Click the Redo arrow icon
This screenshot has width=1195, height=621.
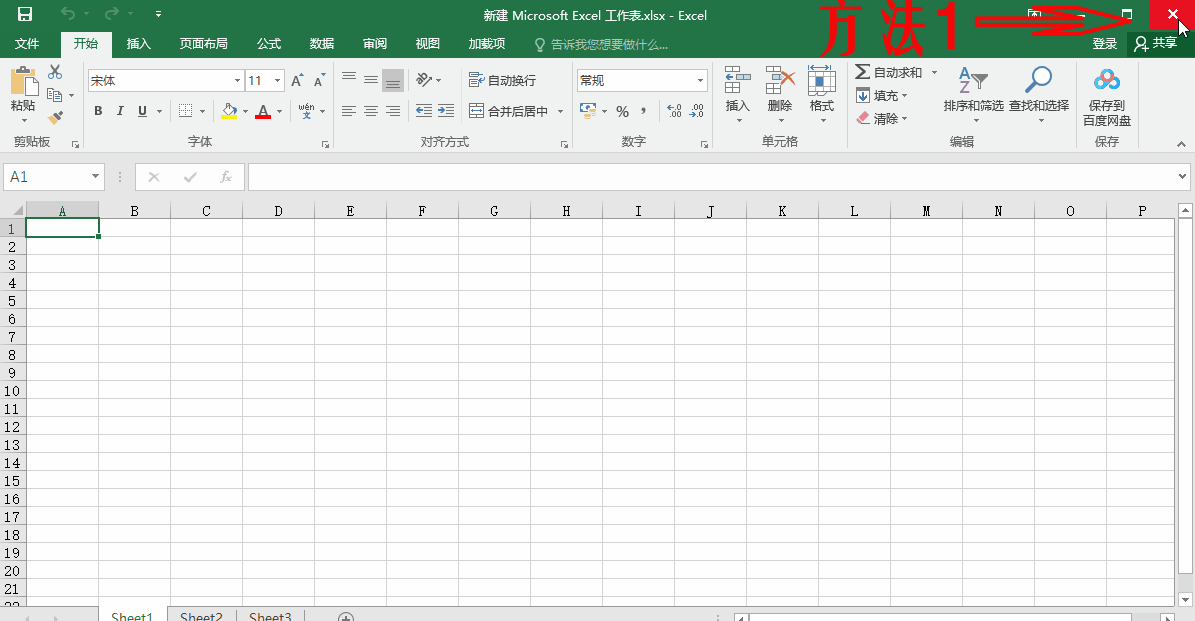tap(112, 14)
